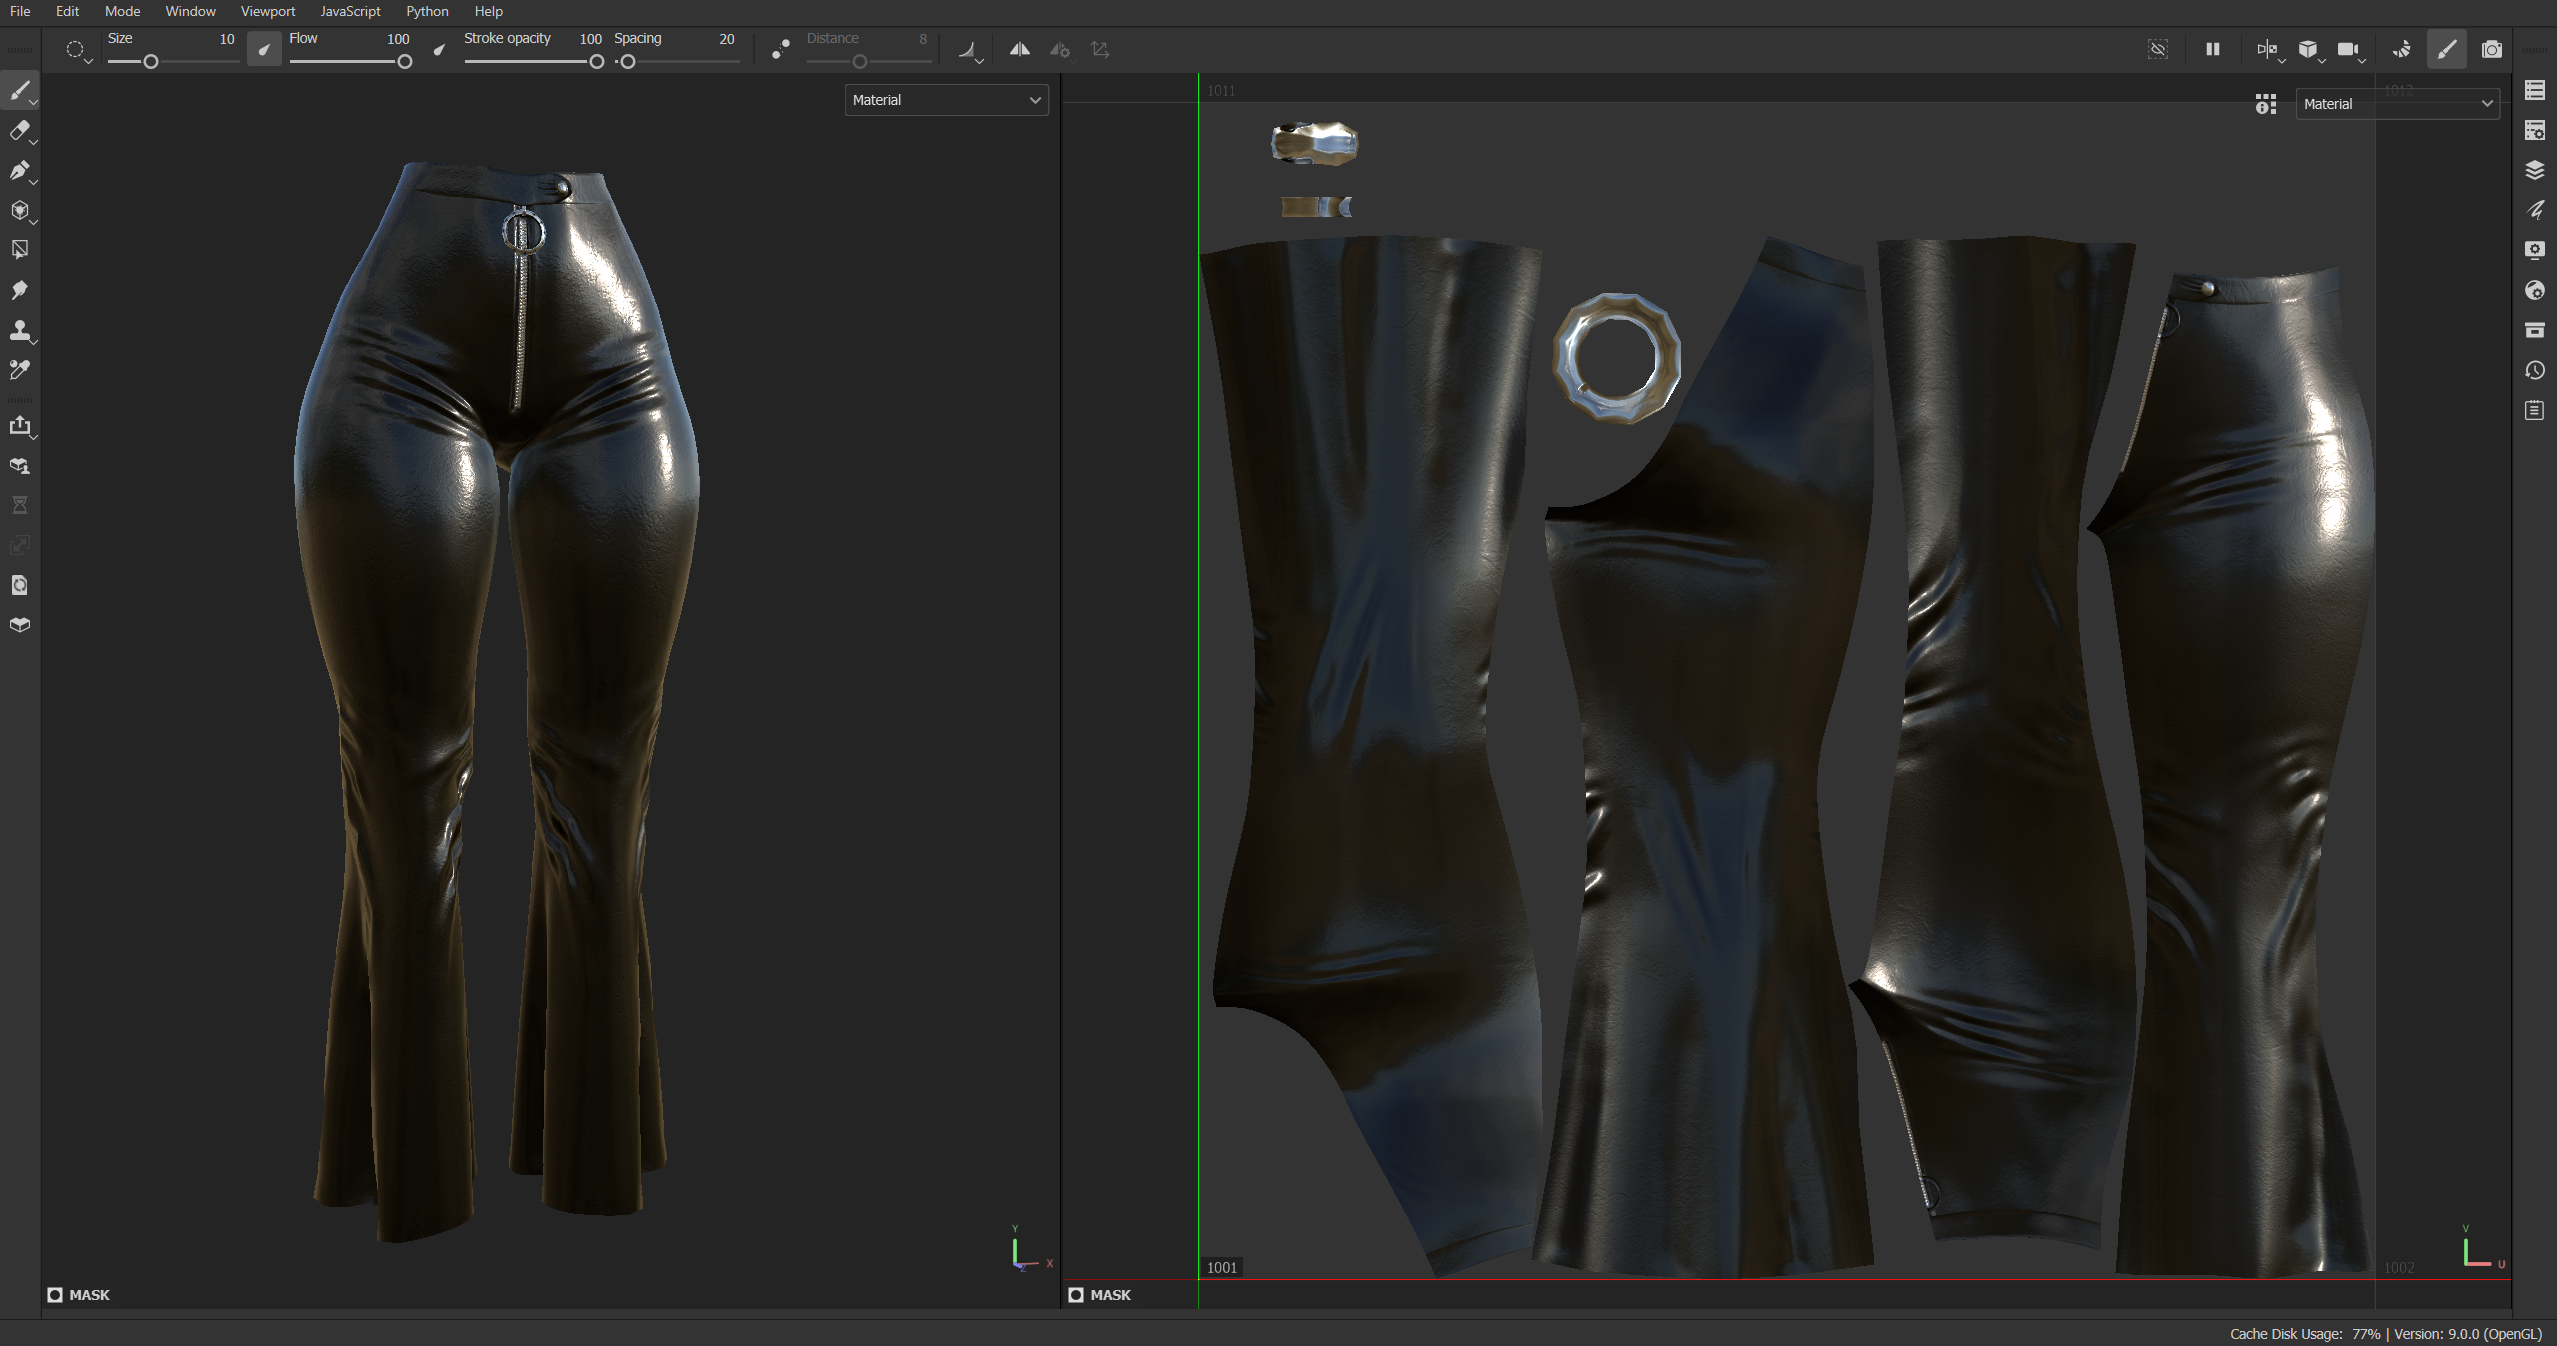Select the Smudge tool
This screenshot has width=2557, height=1346.
pos(19,290)
